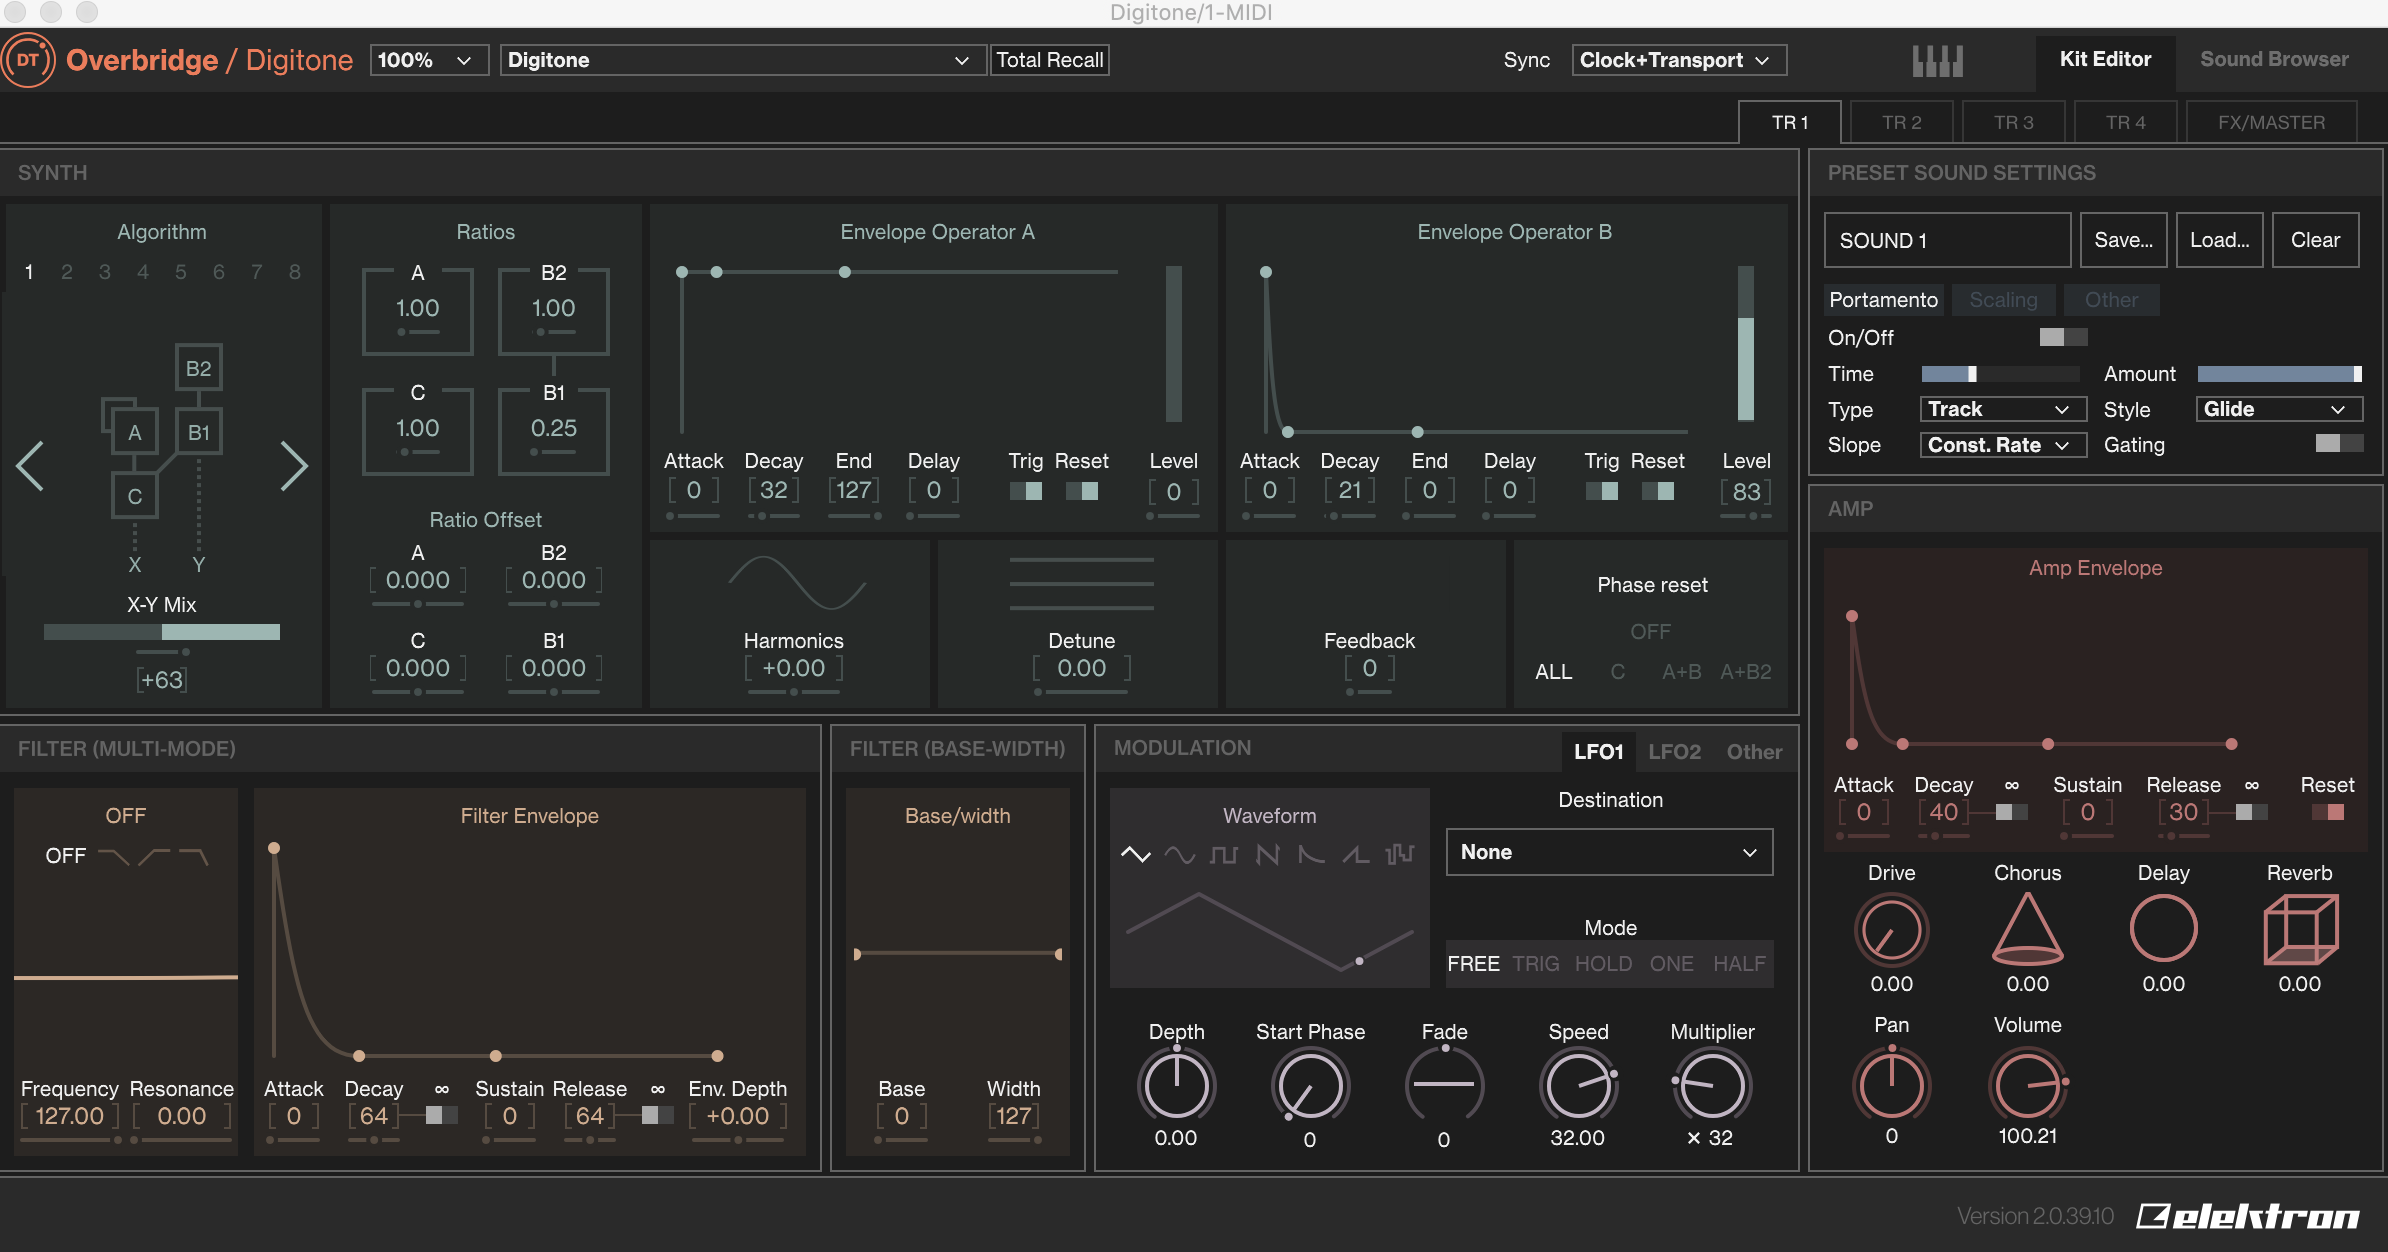
Task: Toggle the Amp Envelope Reset switch
Action: (2327, 812)
